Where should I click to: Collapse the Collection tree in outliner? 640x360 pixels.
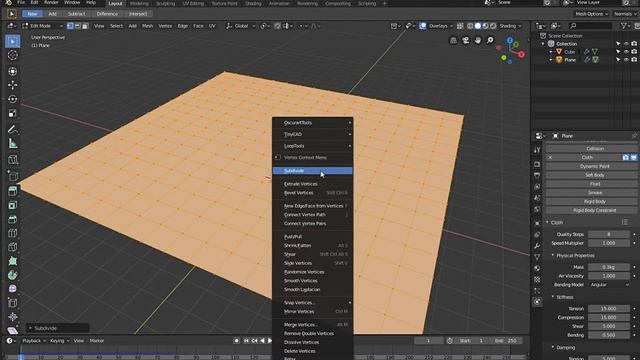pos(543,44)
